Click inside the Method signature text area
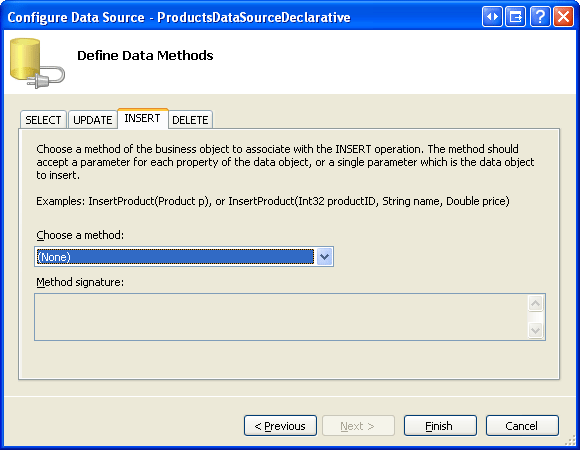This screenshot has height=450, width=580. click(x=281, y=317)
